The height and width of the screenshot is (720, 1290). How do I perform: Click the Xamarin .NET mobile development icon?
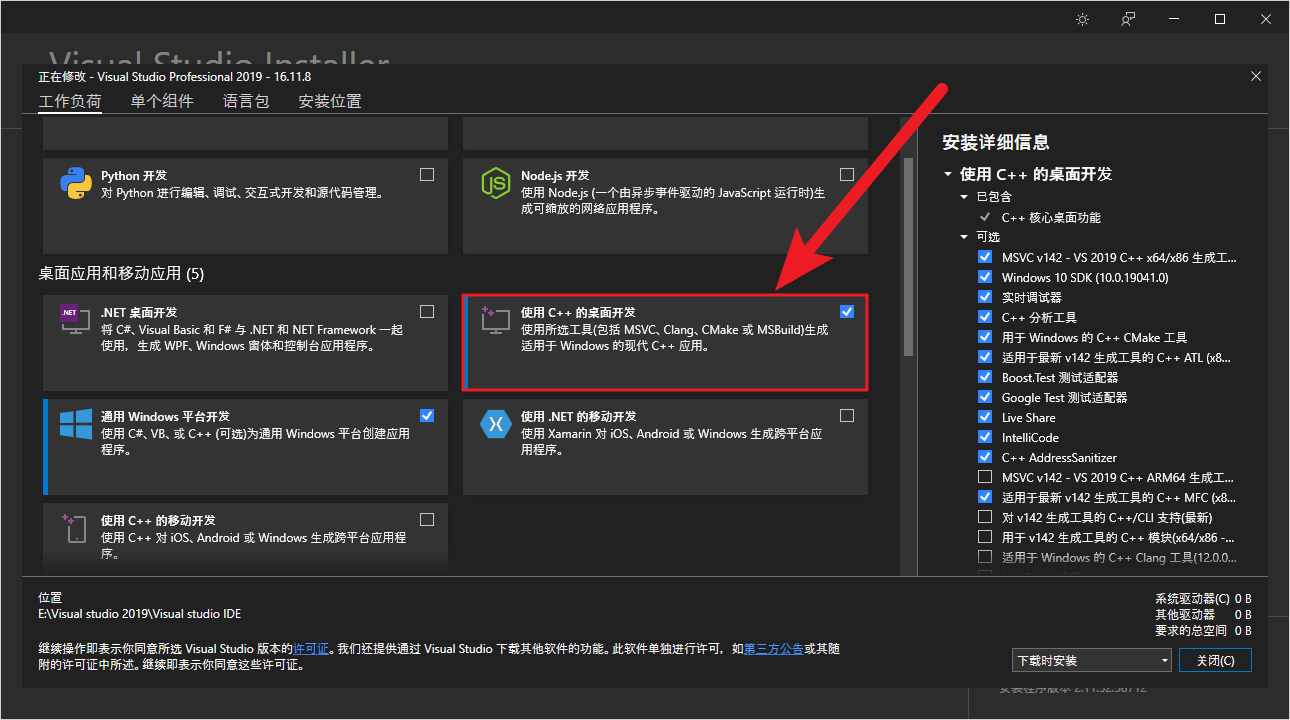496,424
